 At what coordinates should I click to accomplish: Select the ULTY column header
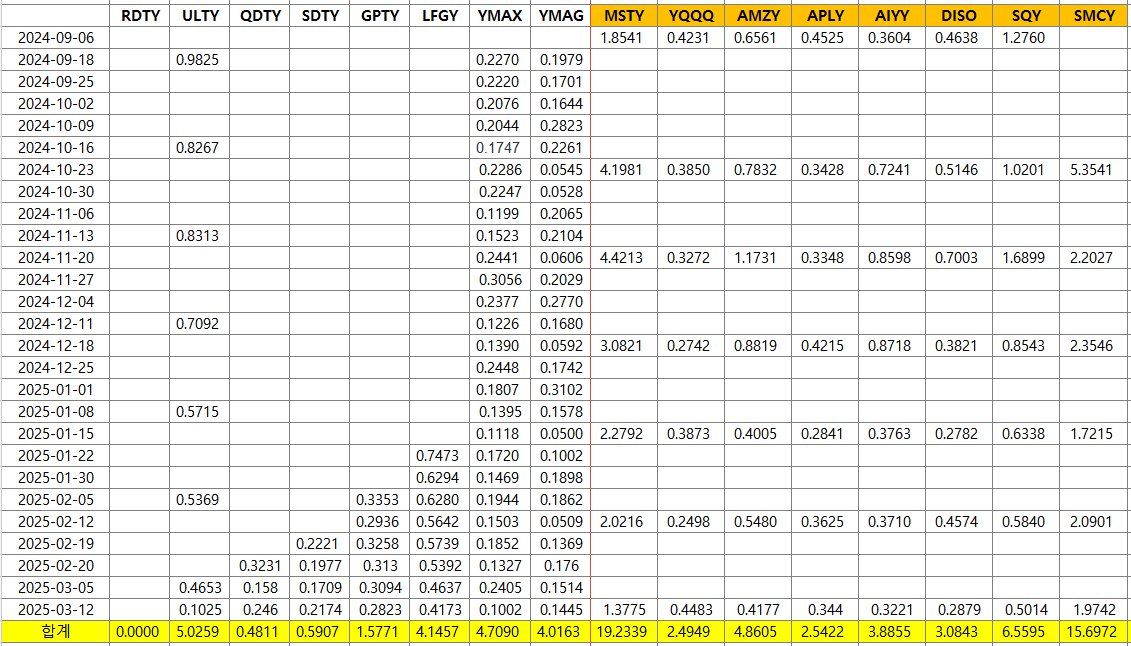pyautogui.click(x=200, y=15)
